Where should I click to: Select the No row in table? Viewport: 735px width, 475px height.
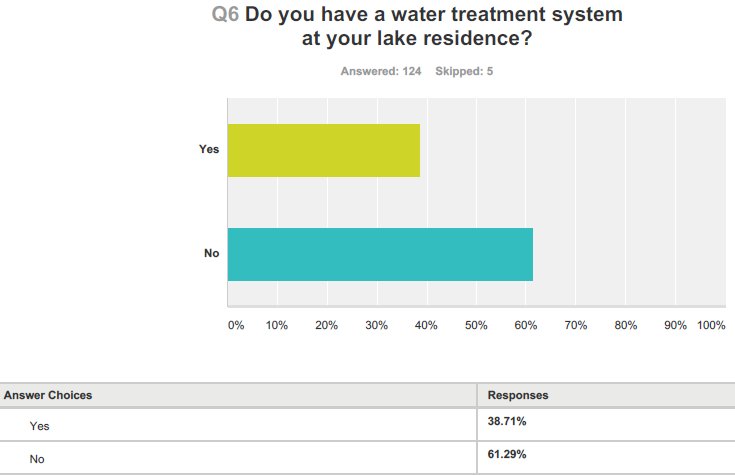click(x=37, y=459)
